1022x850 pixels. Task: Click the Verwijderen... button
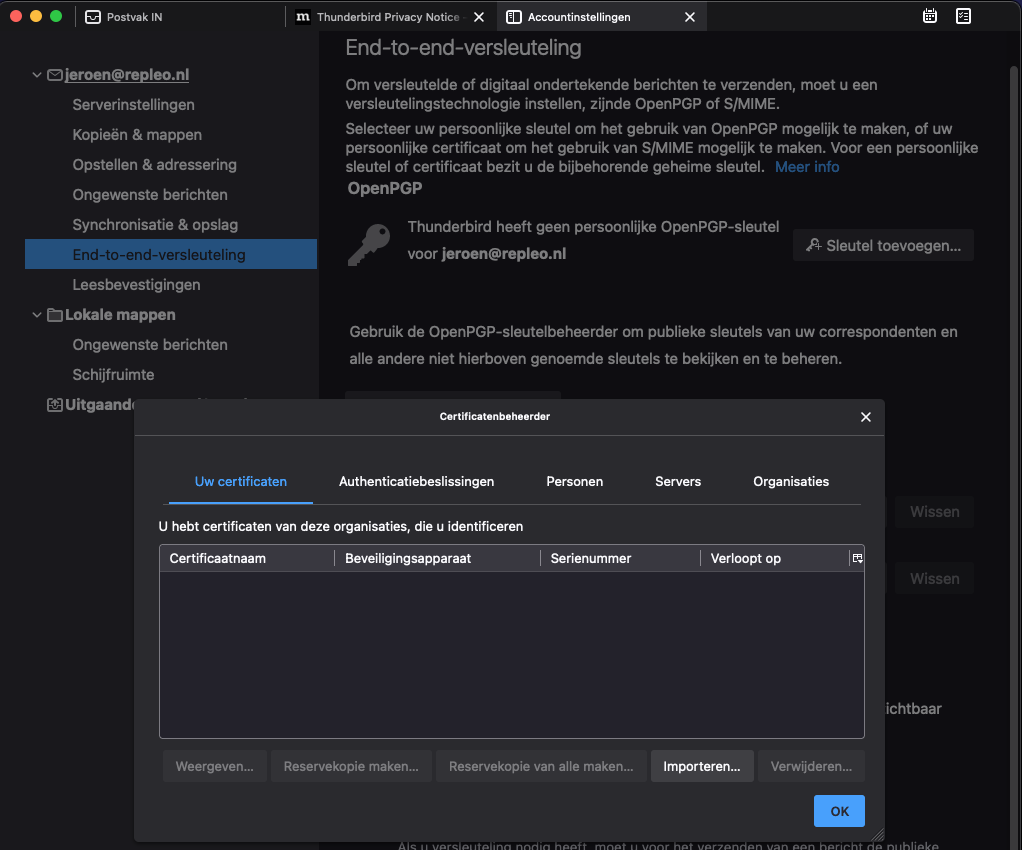pyautogui.click(x=811, y=766)
